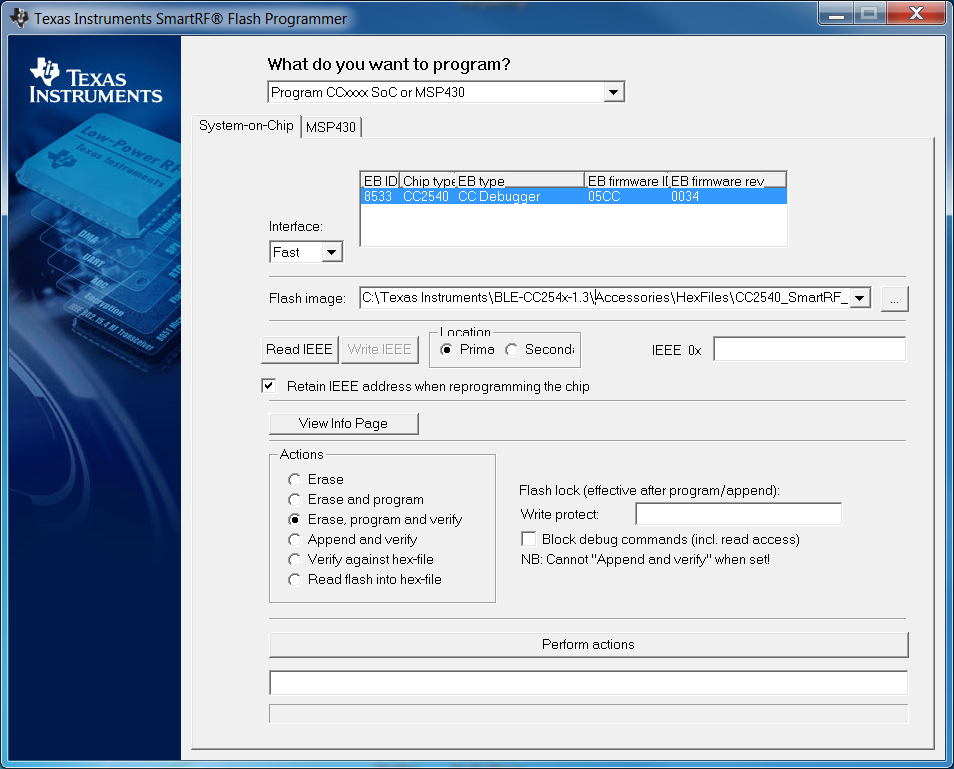Viewport: 954px width, 769px height.
Task: Click the EB firmware ID column header
Action: [627, 181]
